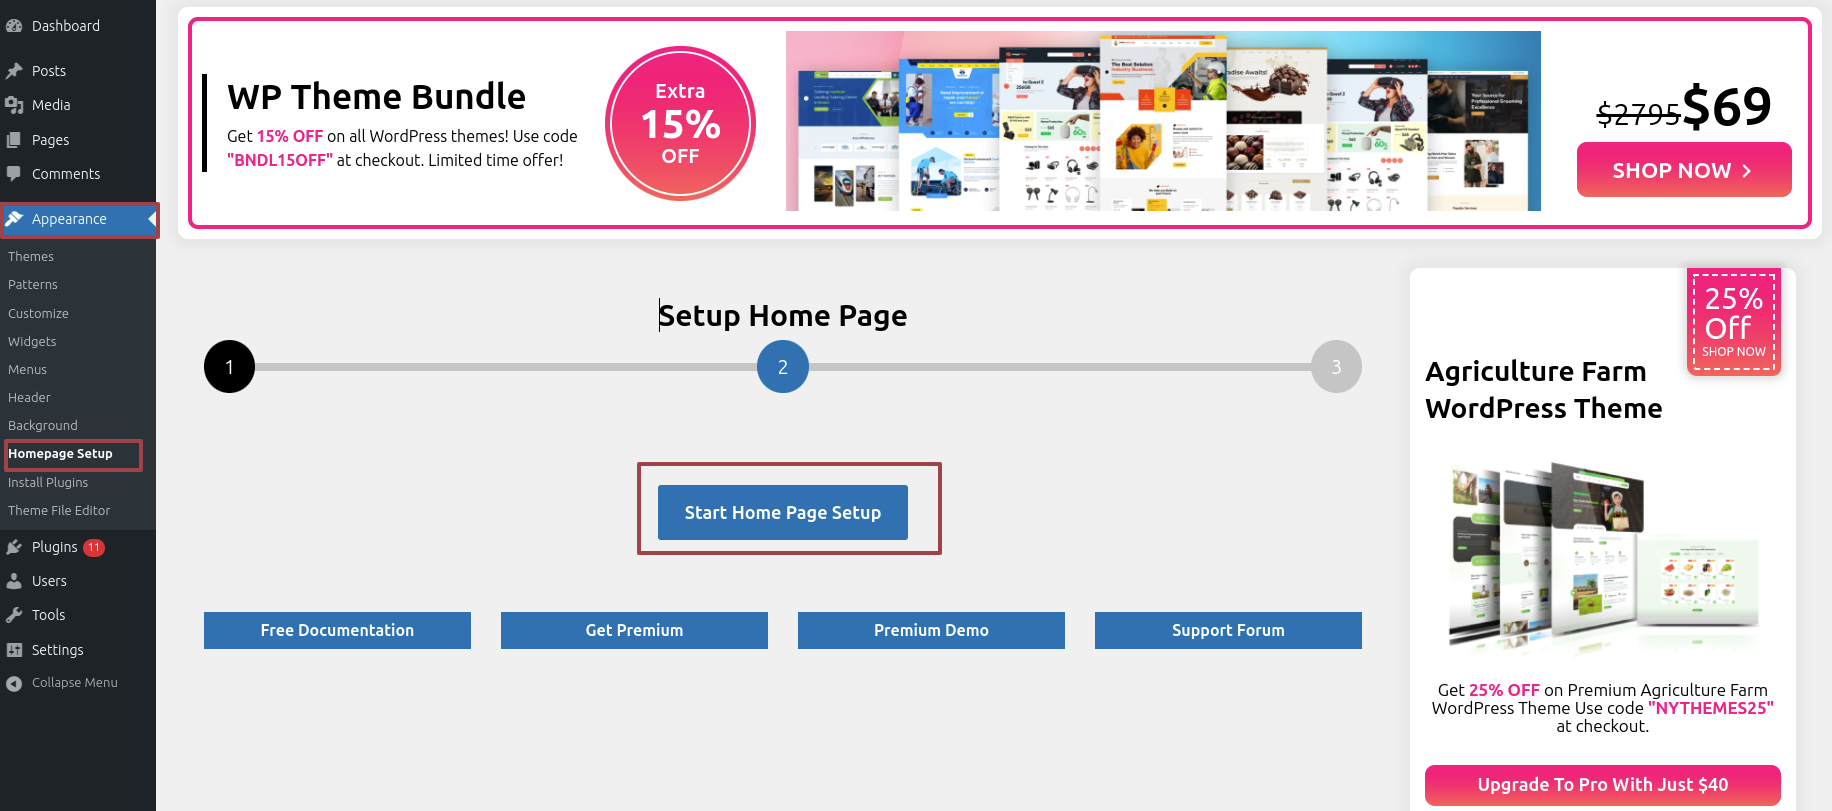
Task: Click the Get Premium button
Action: coord(634,630)
